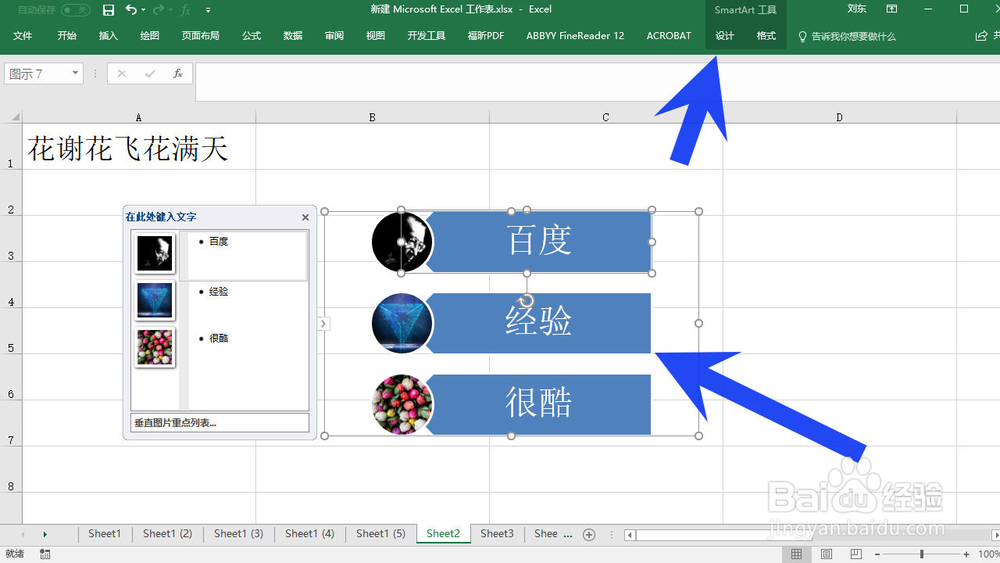The width and height of the screenshot is (1000, 563).
Task: Click the tulips thumbnail in text pane
Action: click(x=155, y=347)
